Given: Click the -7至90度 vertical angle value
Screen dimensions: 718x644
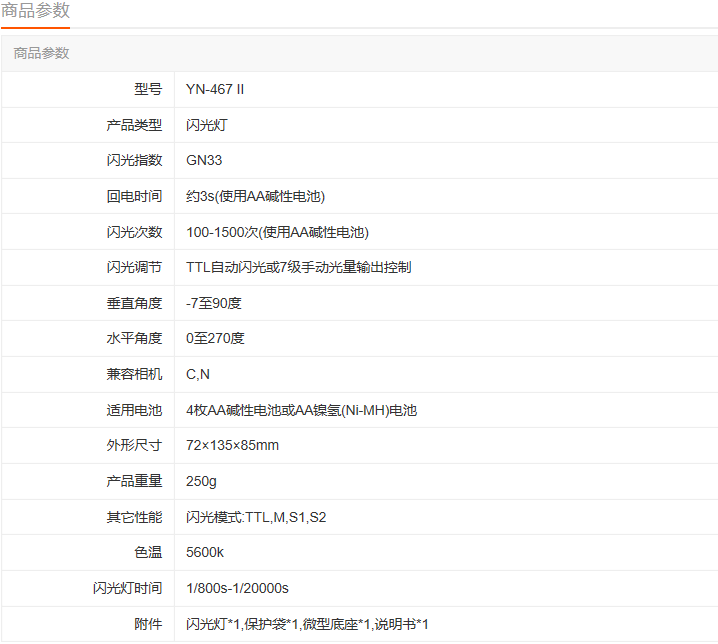Looking at the screenshot, I should coord(213,303).
